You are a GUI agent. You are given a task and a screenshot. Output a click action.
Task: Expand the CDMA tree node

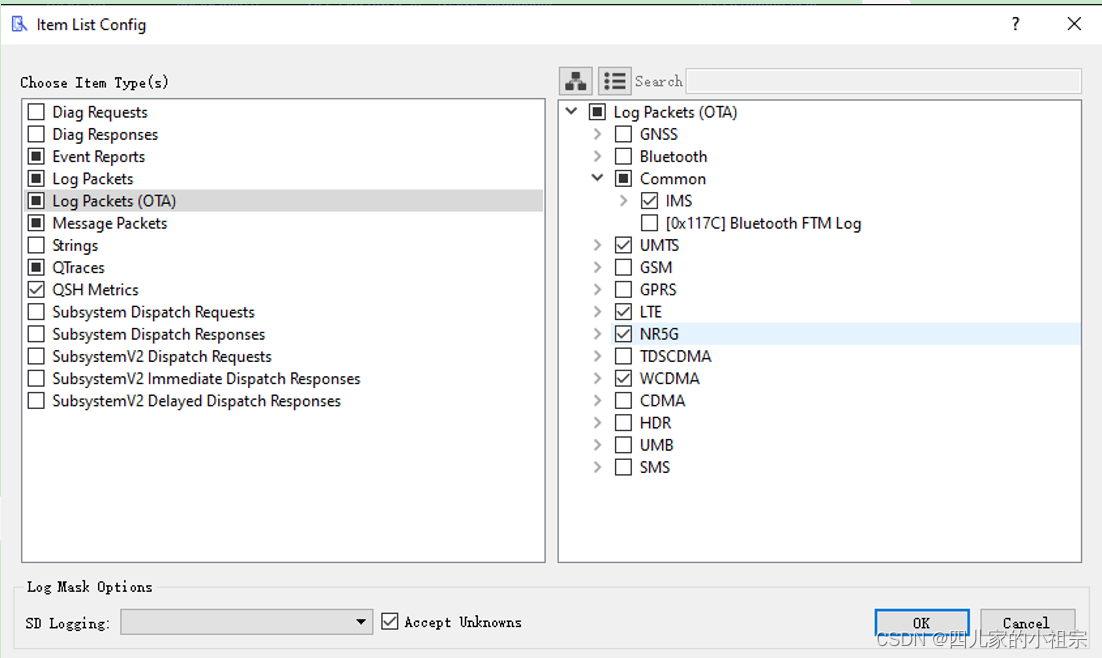(597, 400)
